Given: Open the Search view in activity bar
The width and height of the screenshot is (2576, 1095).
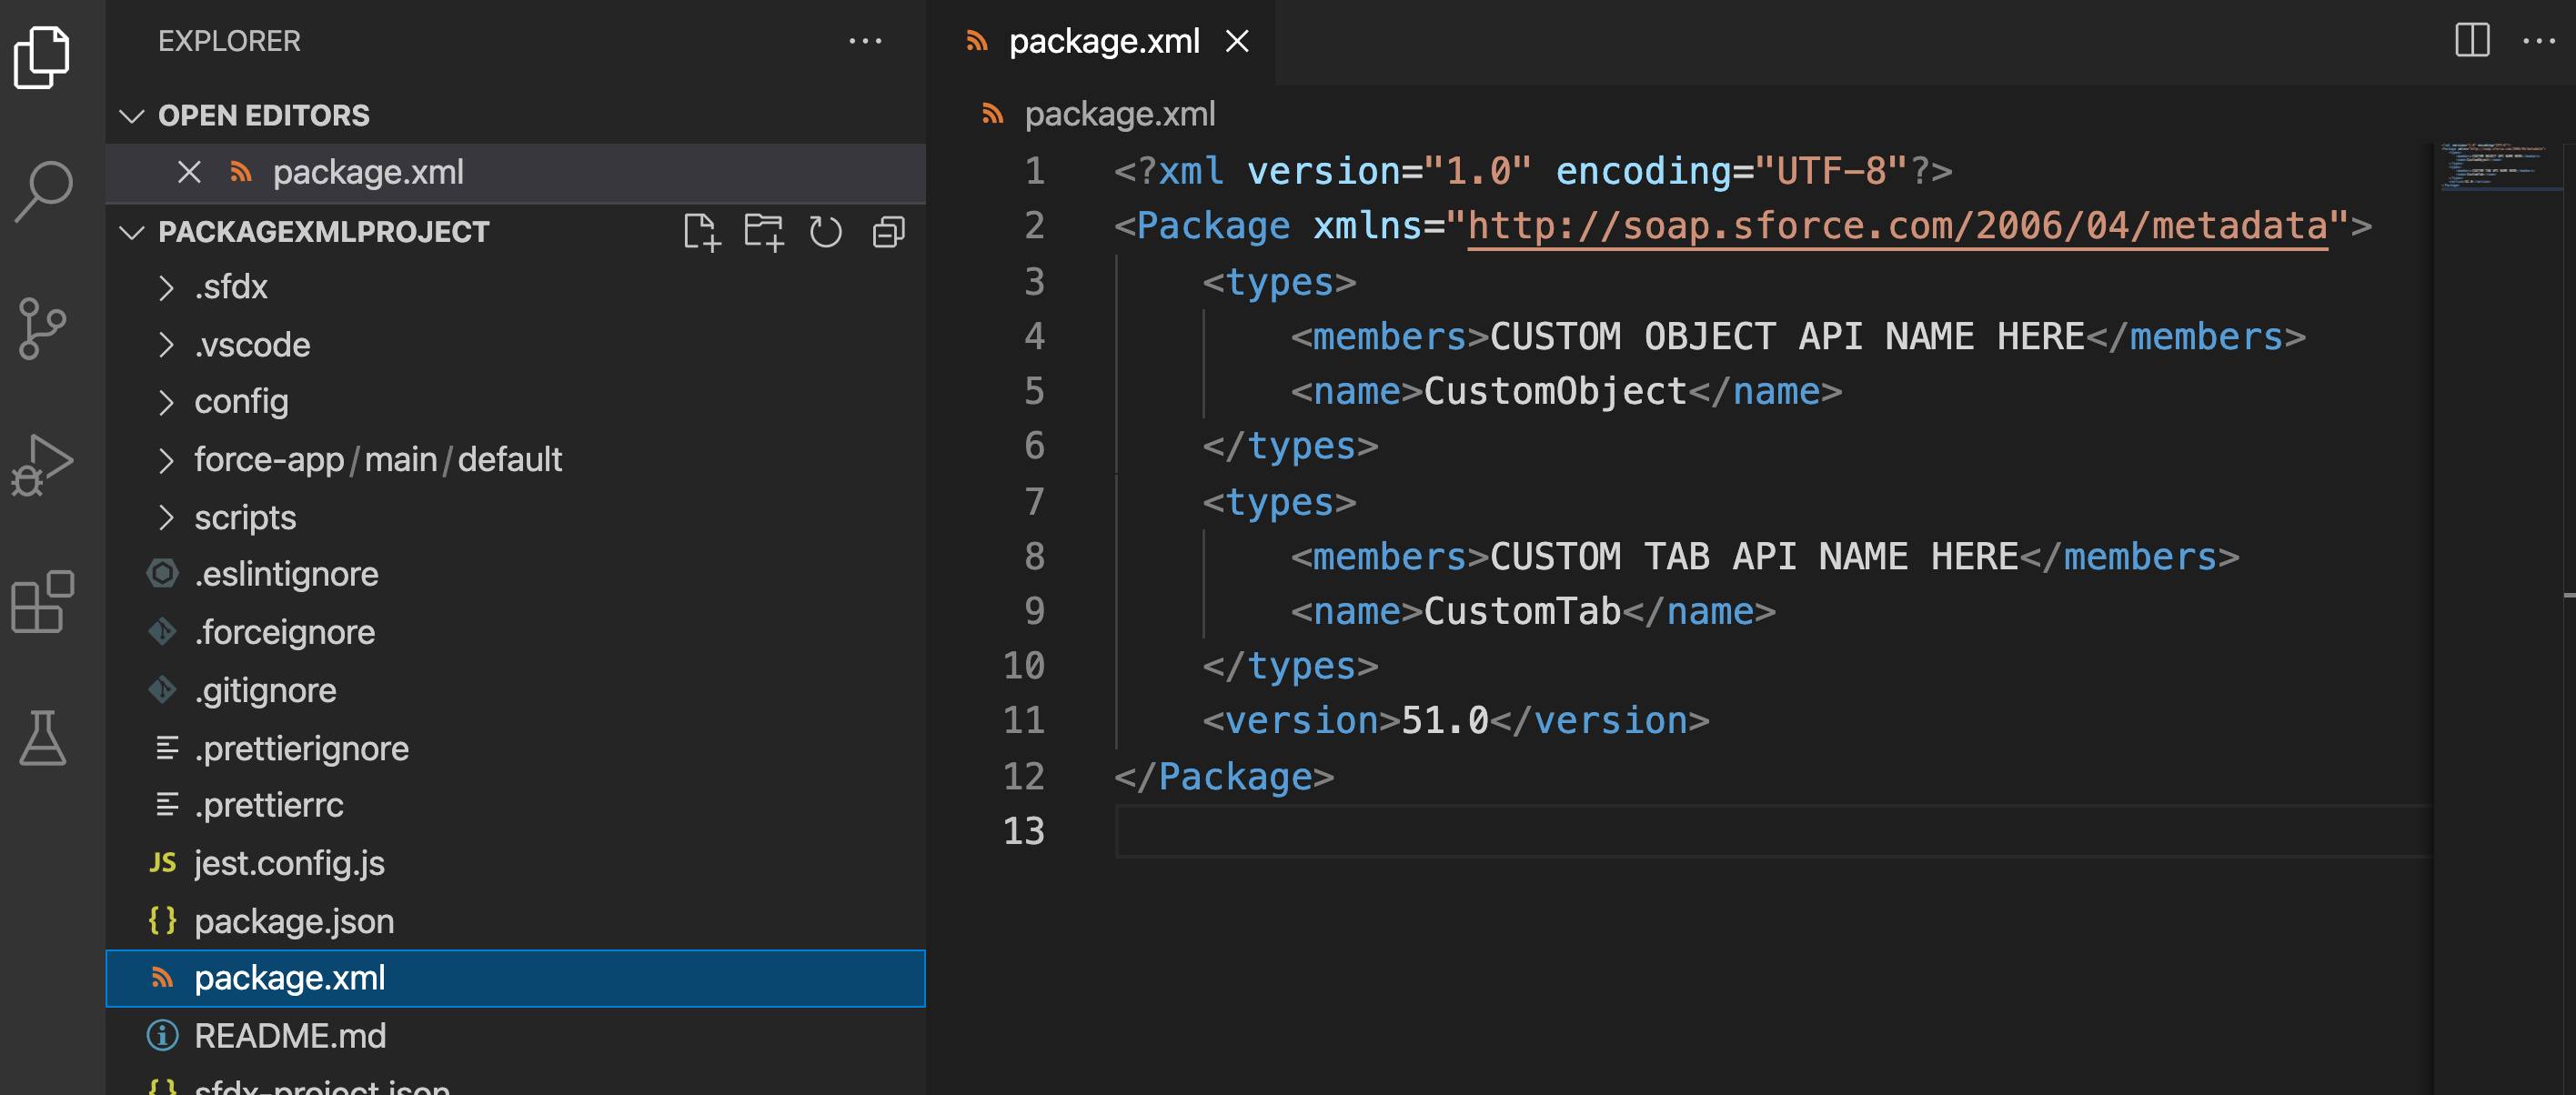Looking at the screenshot, I should pos(43,190).
